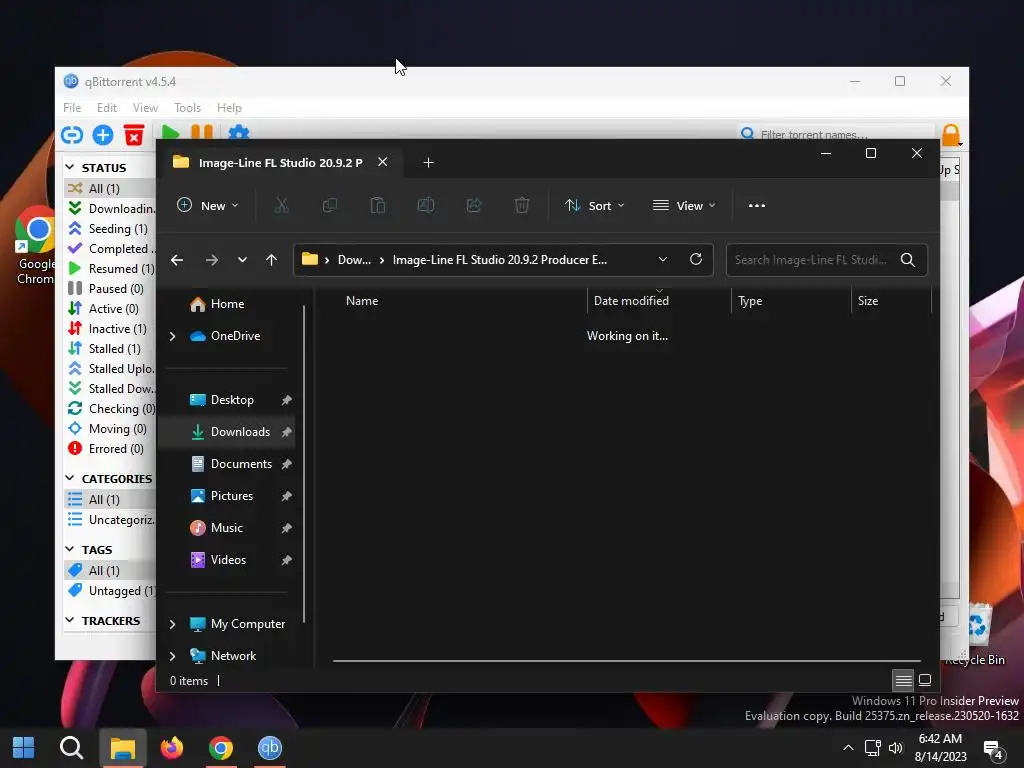1024x768 pixels.
Task: Click the Share icon in Explorer toolbar
Action: [x=473, y=205]
